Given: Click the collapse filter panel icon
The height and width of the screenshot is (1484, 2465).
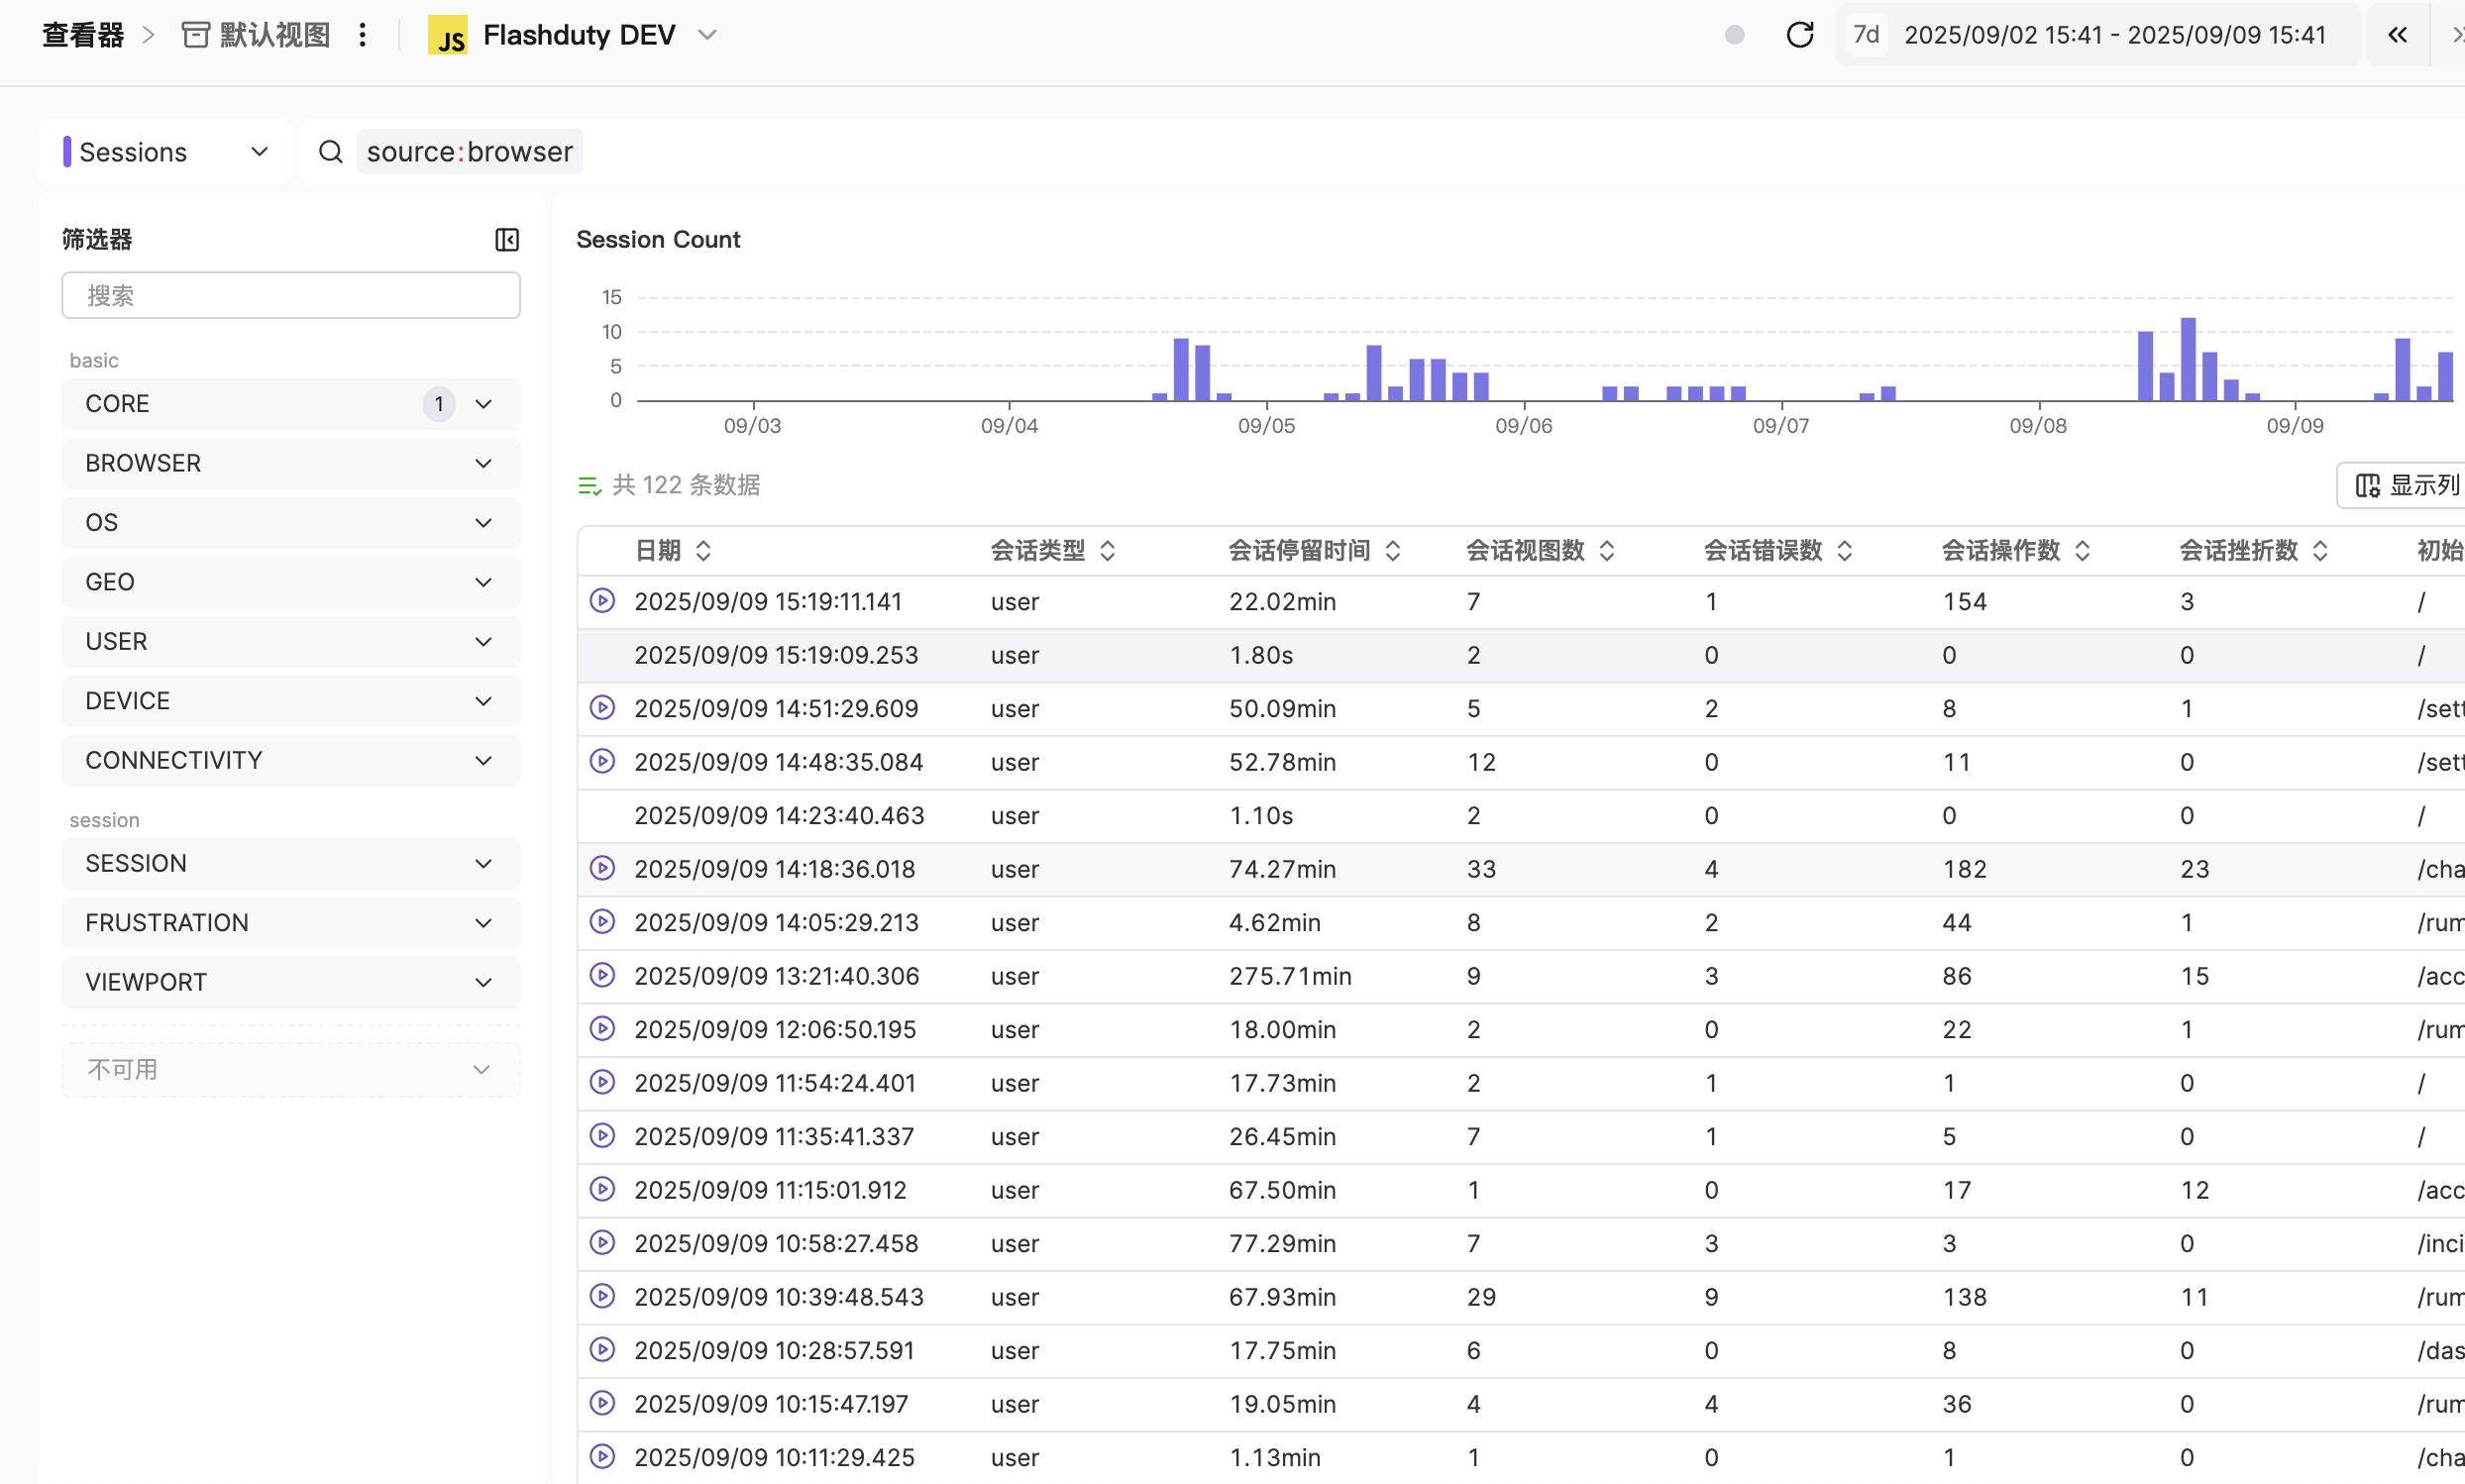Looking at the screenshot, I should click(507, 240).
